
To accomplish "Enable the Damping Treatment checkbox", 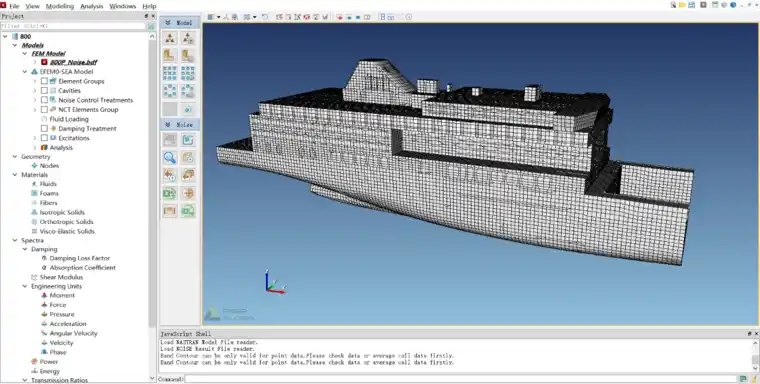I will [x=44, y=128].
